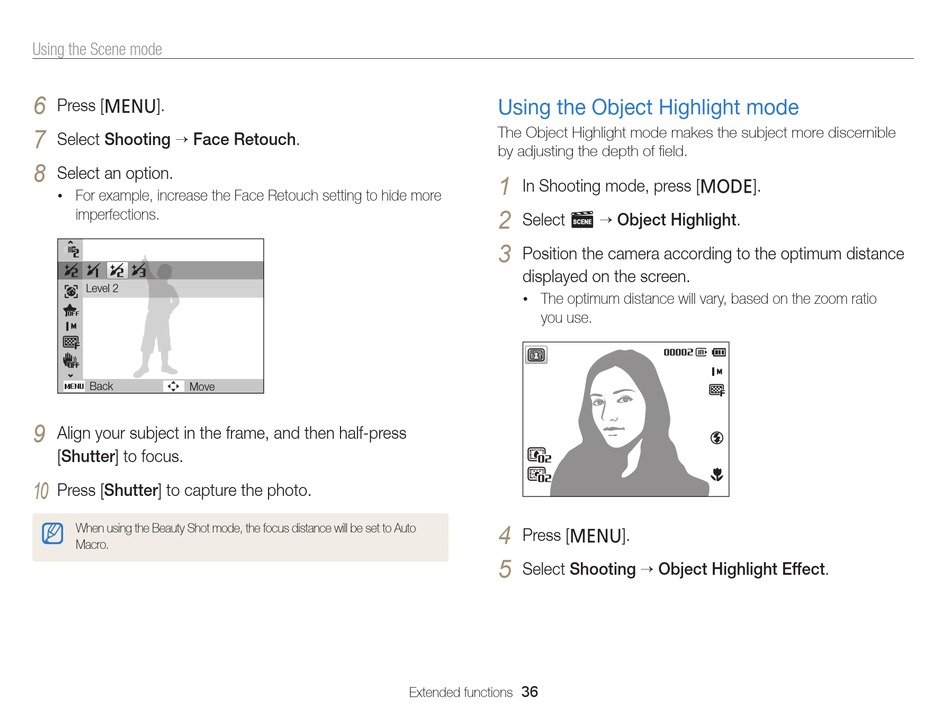950x703 pixels.
Task: Select Face Retouch Level 1 icon
Action: pos(93,270)
